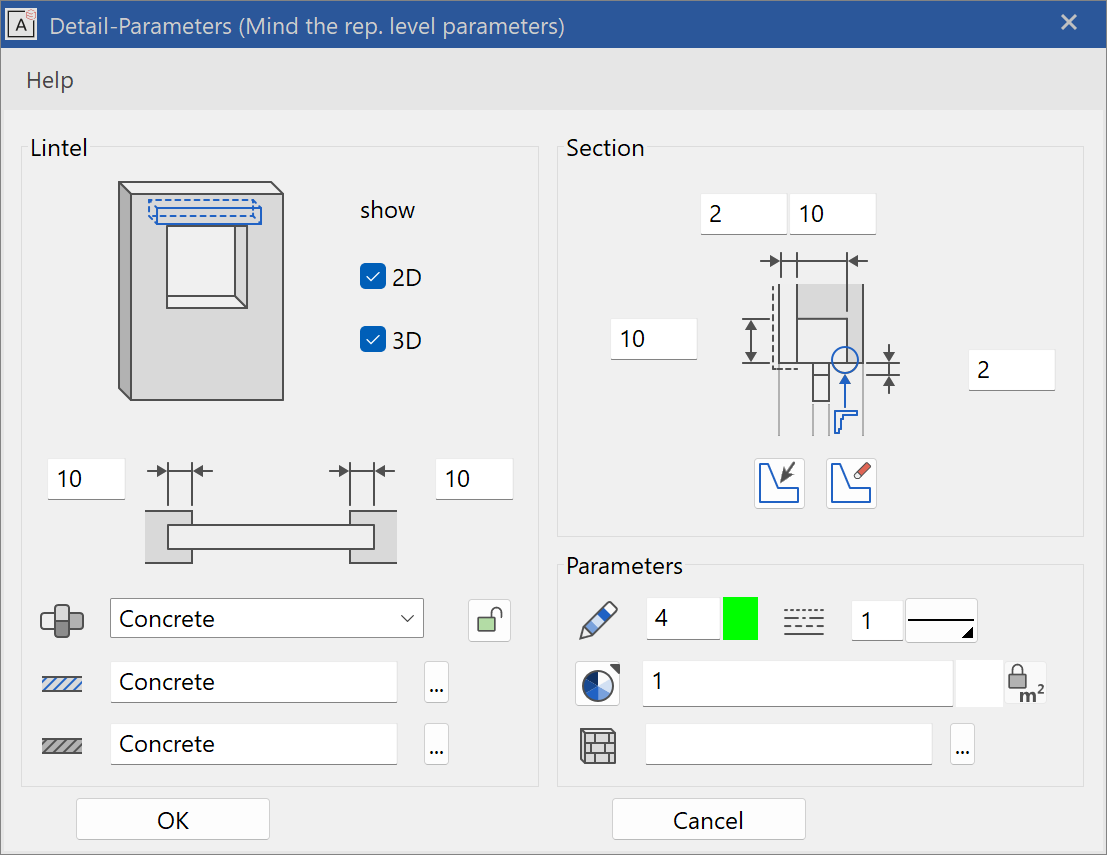Edit the pen number field showing 4

683,618
